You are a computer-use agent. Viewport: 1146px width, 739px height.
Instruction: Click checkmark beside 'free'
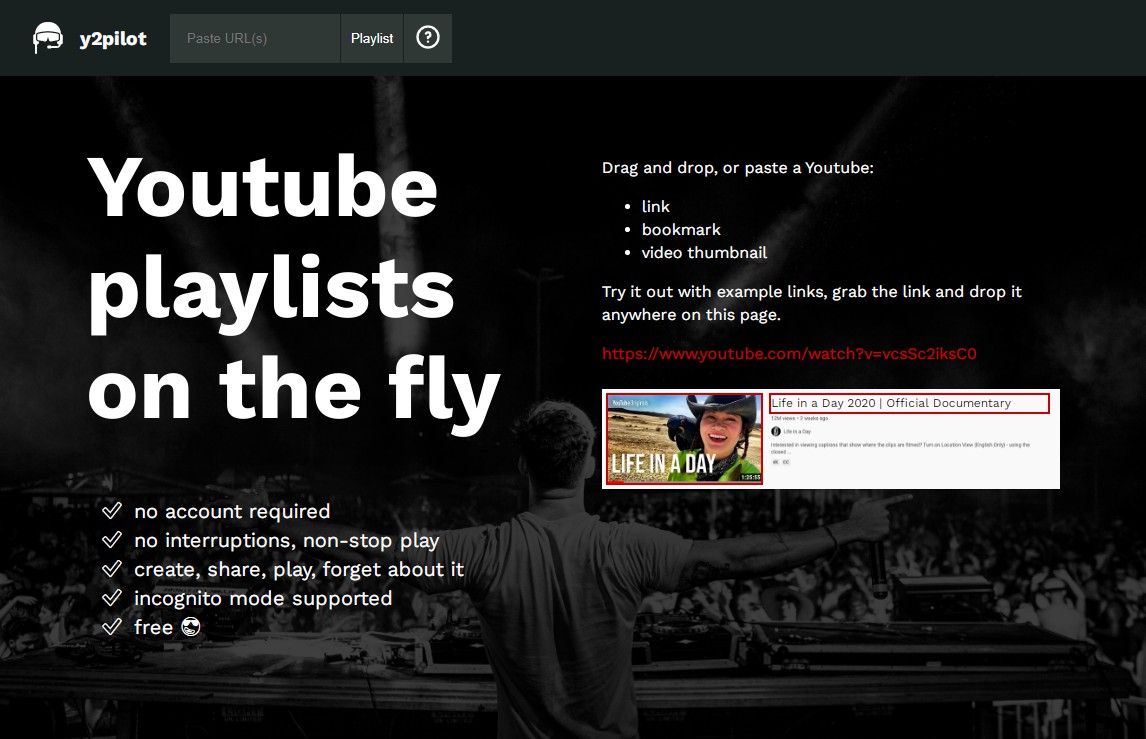coord(111,626)
